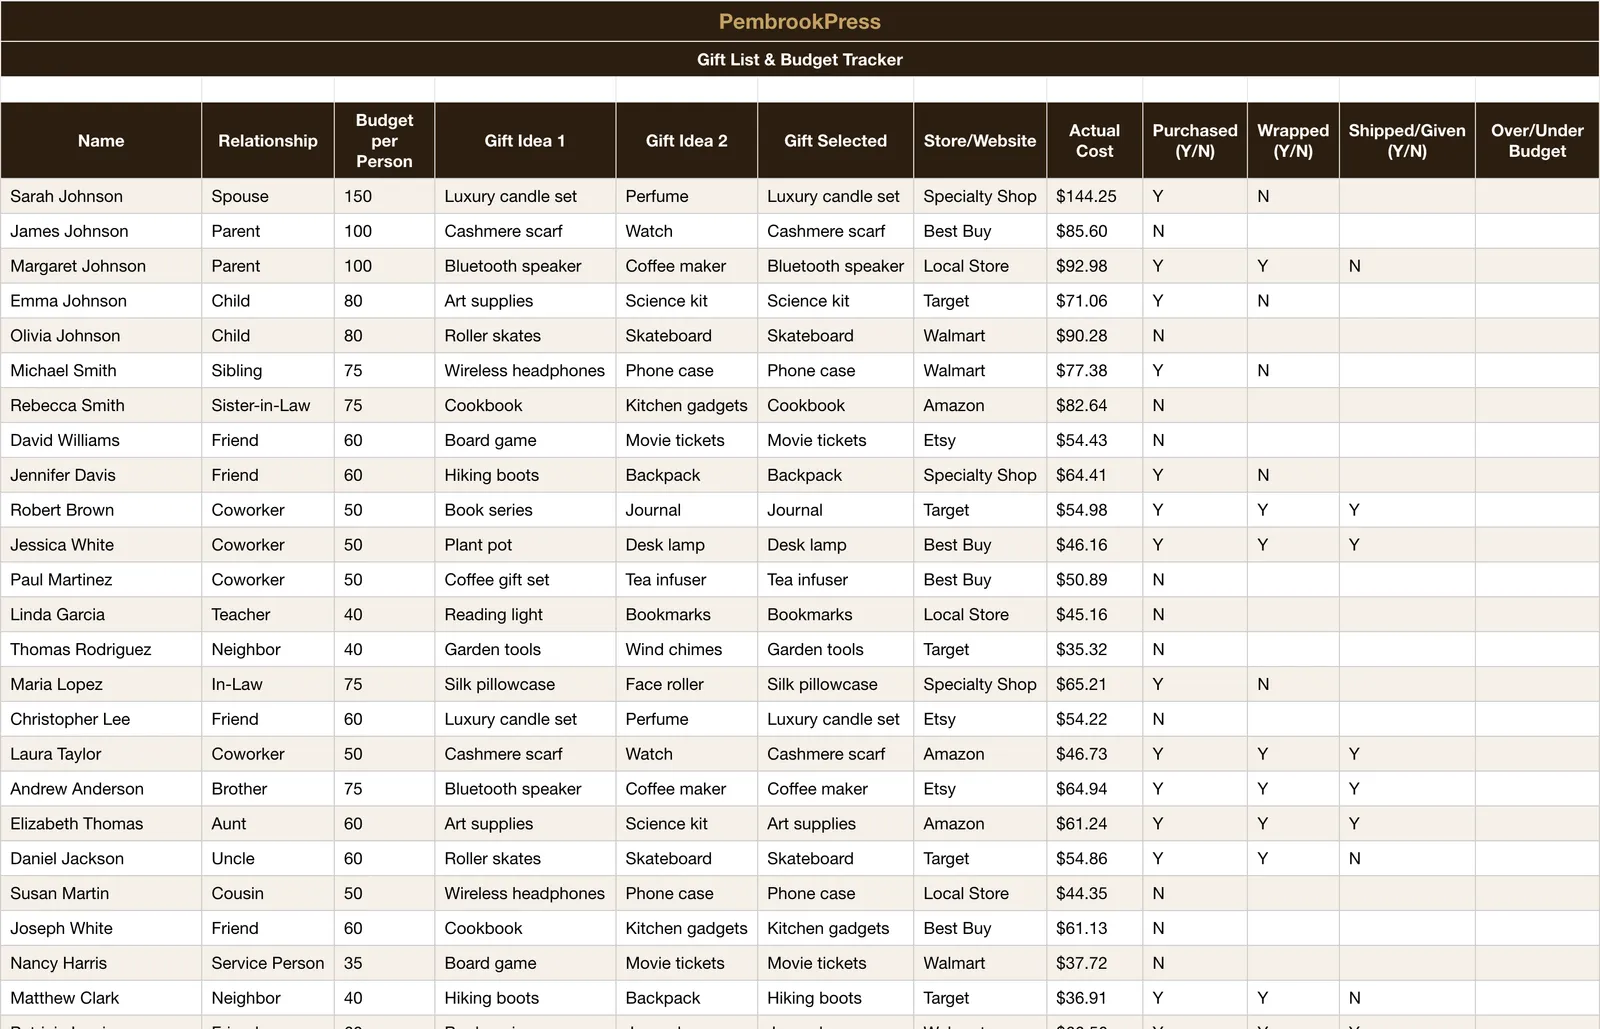Select the Book series gift idea cell
Screen dimensions: 1600x1029
[x=525, y=510]
